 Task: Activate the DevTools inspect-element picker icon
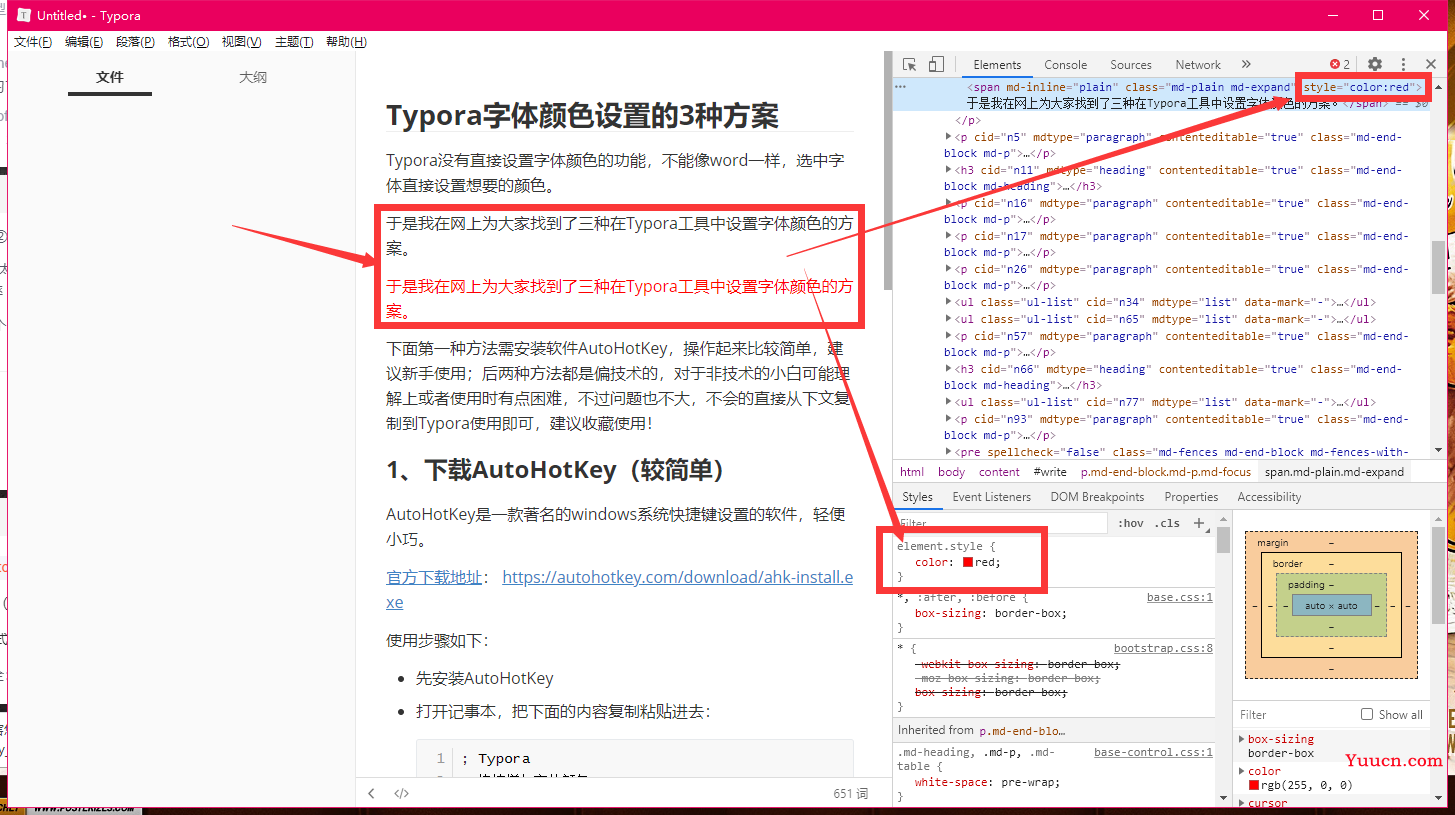coord(910,64)
